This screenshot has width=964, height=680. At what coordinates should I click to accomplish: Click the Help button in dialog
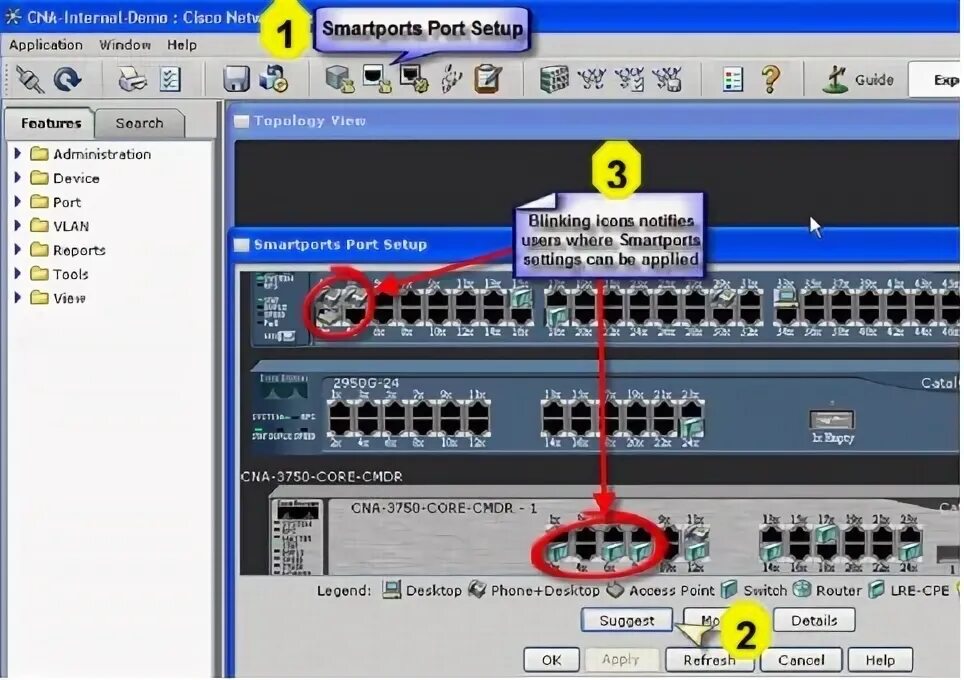coord(880,660)
